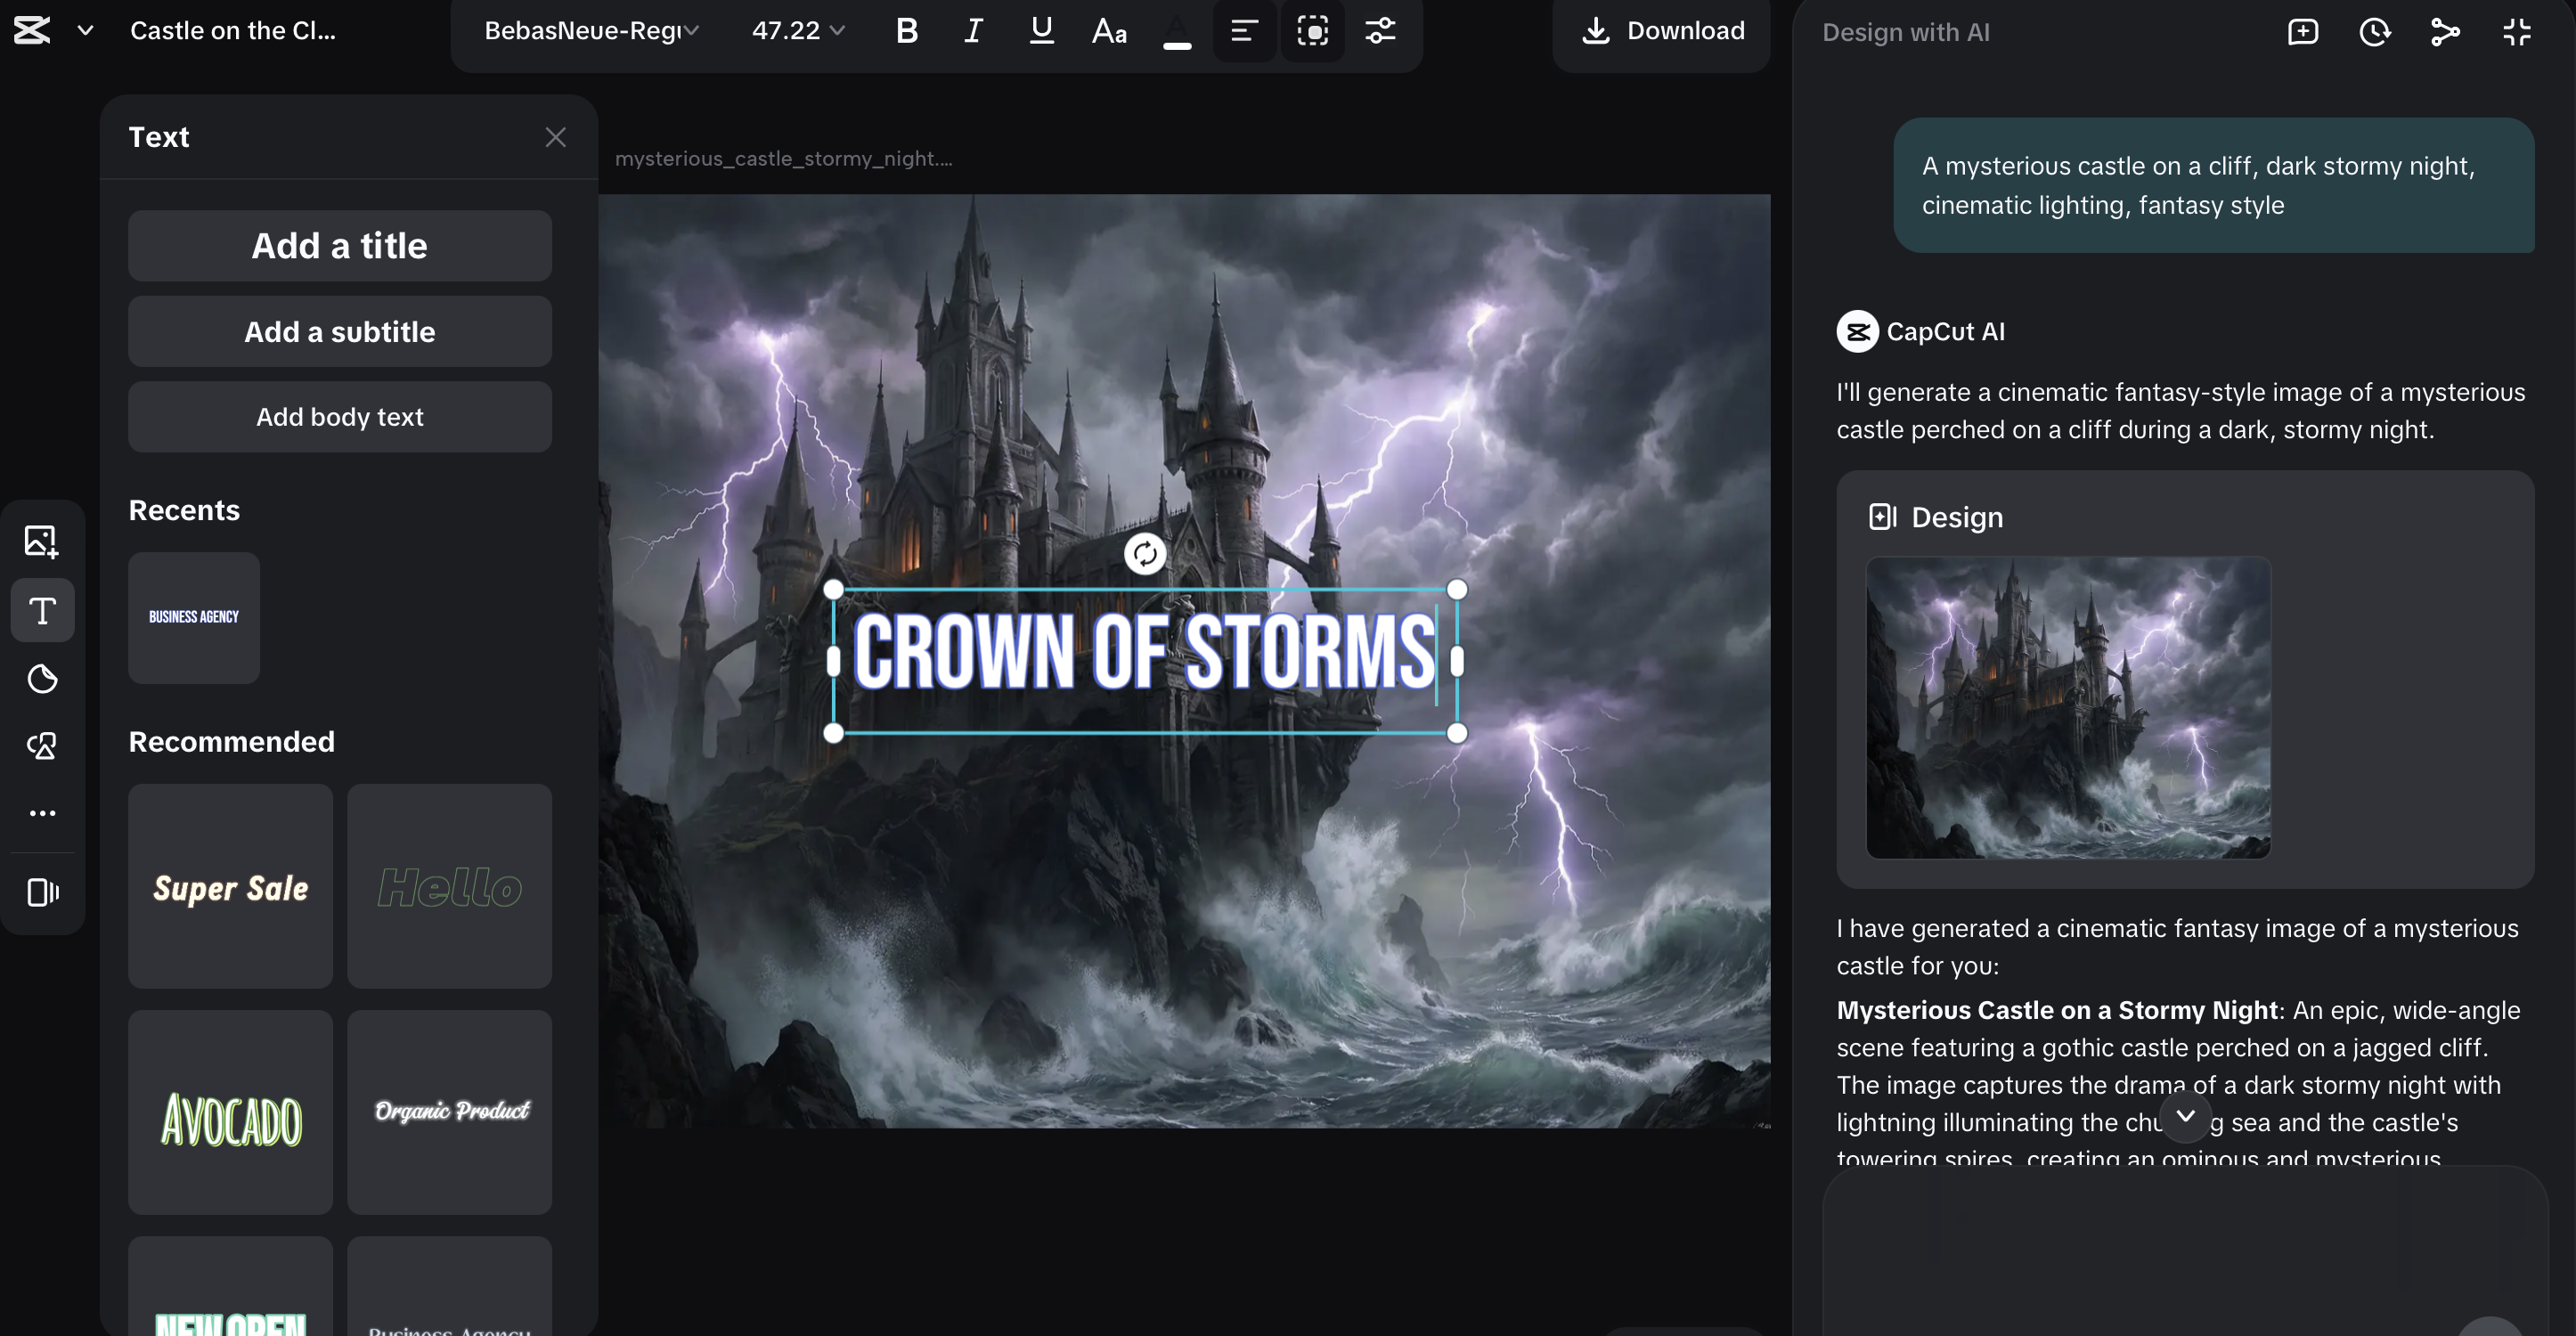The image size is (2576, 1336).
Task: Open the Text tool in left sidebar
Action: pos(42,610)
